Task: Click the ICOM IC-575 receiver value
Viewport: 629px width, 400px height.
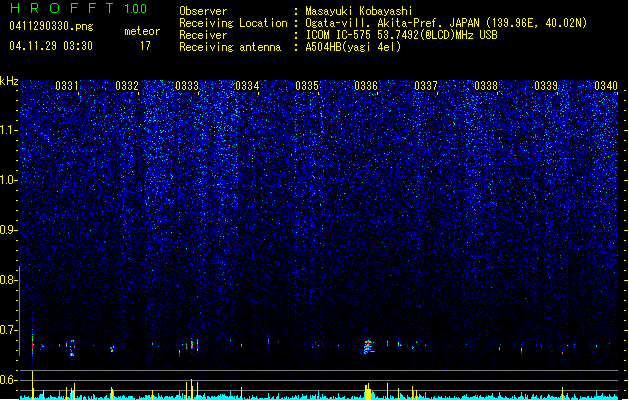Action: 401,35
